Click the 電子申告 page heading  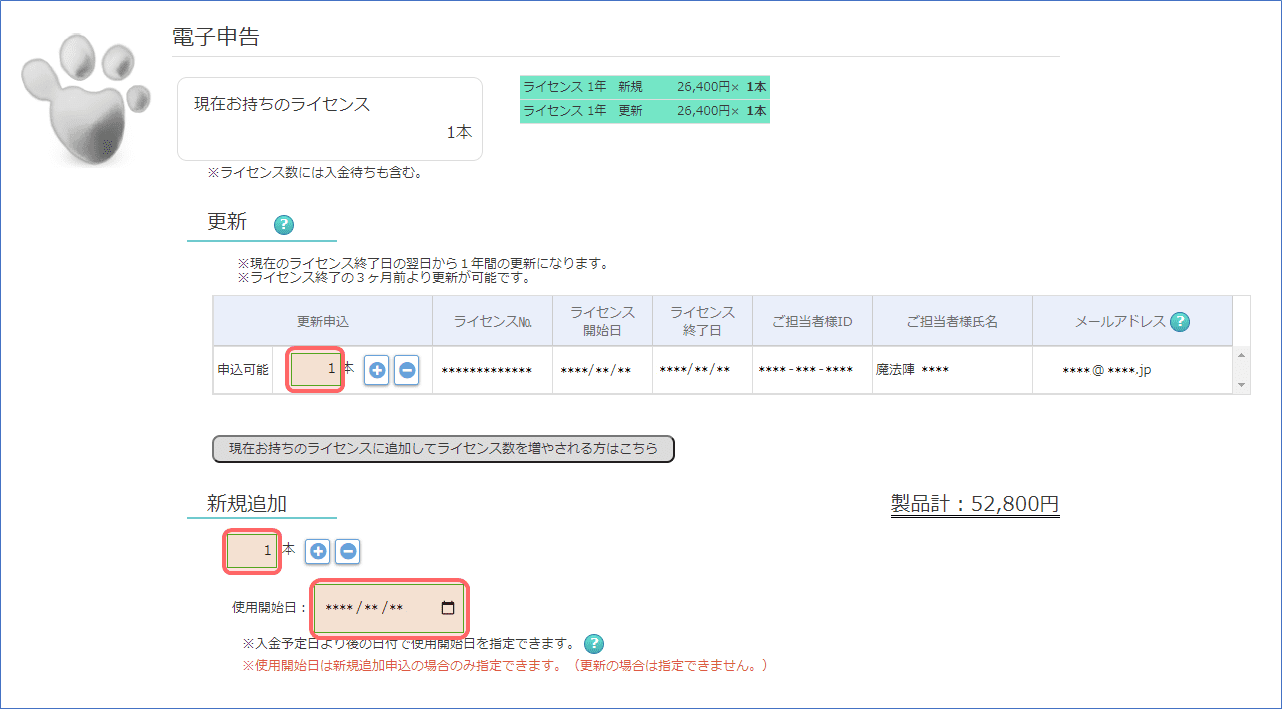point(216,37)
